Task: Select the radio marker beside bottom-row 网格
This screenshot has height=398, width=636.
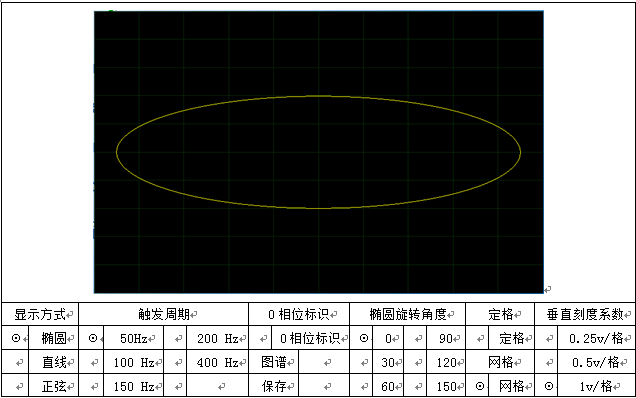Action: 479,386
